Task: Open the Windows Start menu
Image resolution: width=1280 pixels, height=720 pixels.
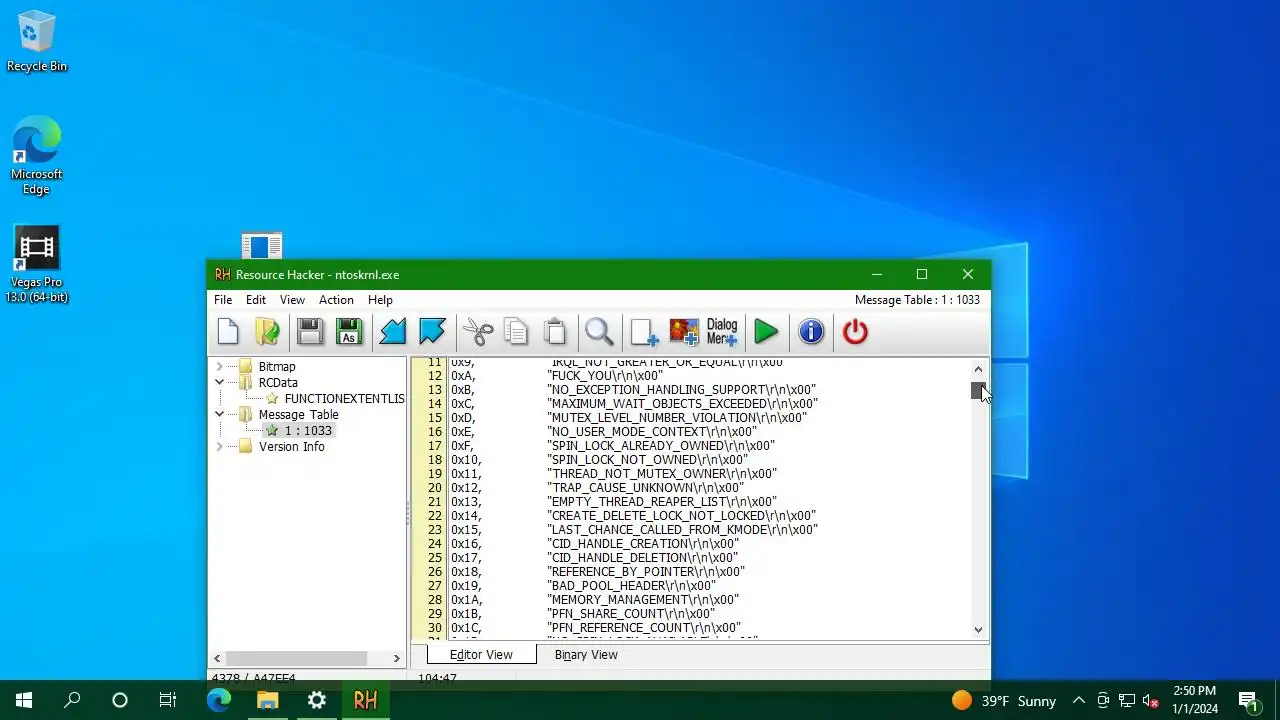Action: pos(24,700)
